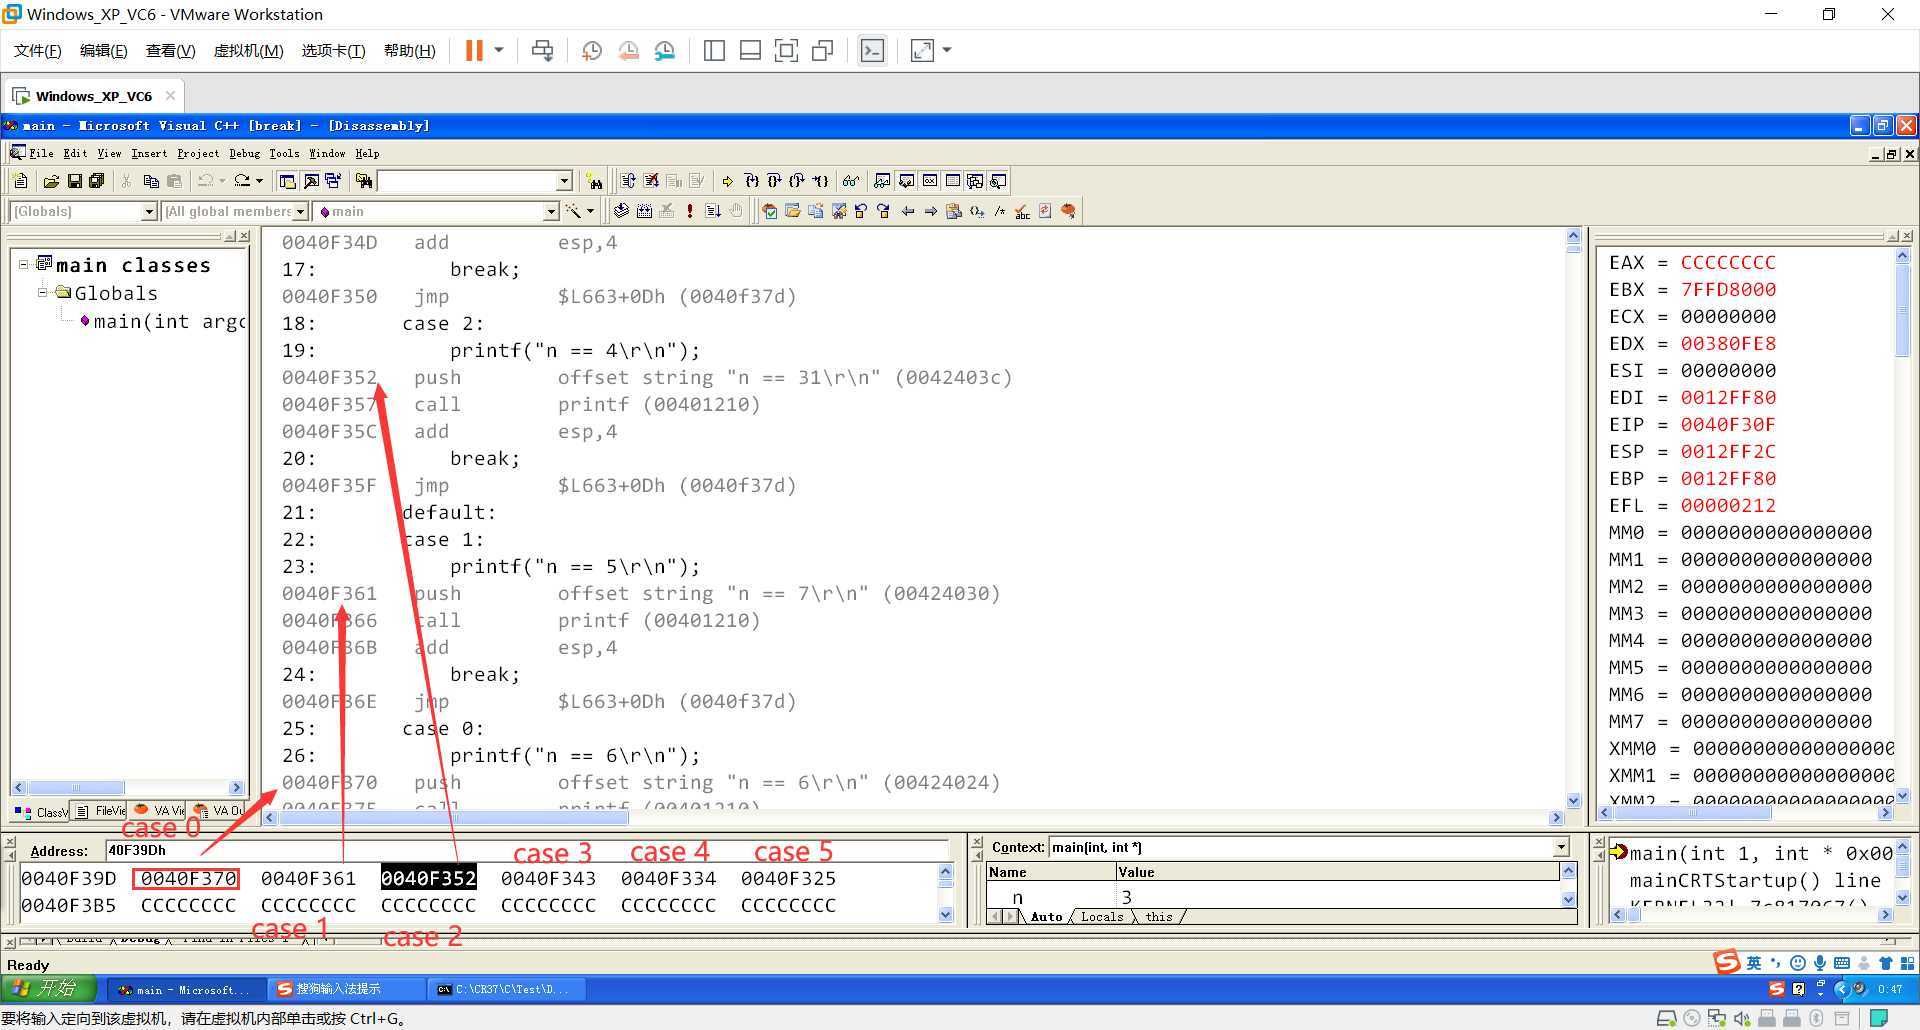The width and height of the screenshot is (1920, 1030).
Task: Enter VMware full screen mode
Action: tap(786, 50)
